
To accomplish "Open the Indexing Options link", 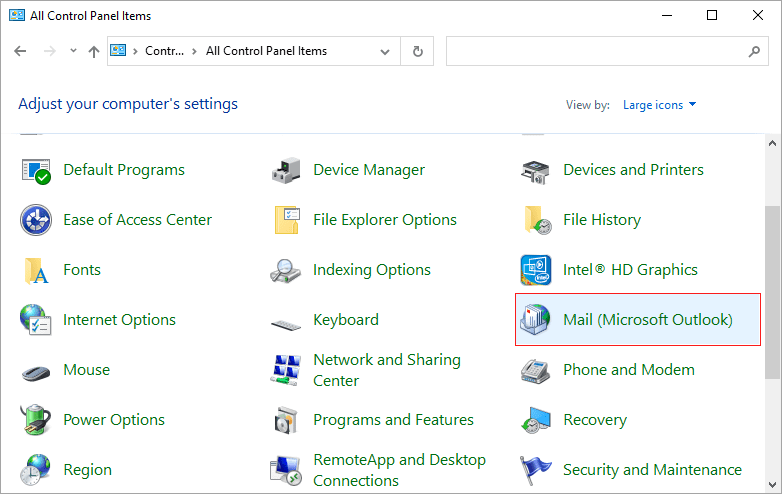I will [x=372, y=270].
